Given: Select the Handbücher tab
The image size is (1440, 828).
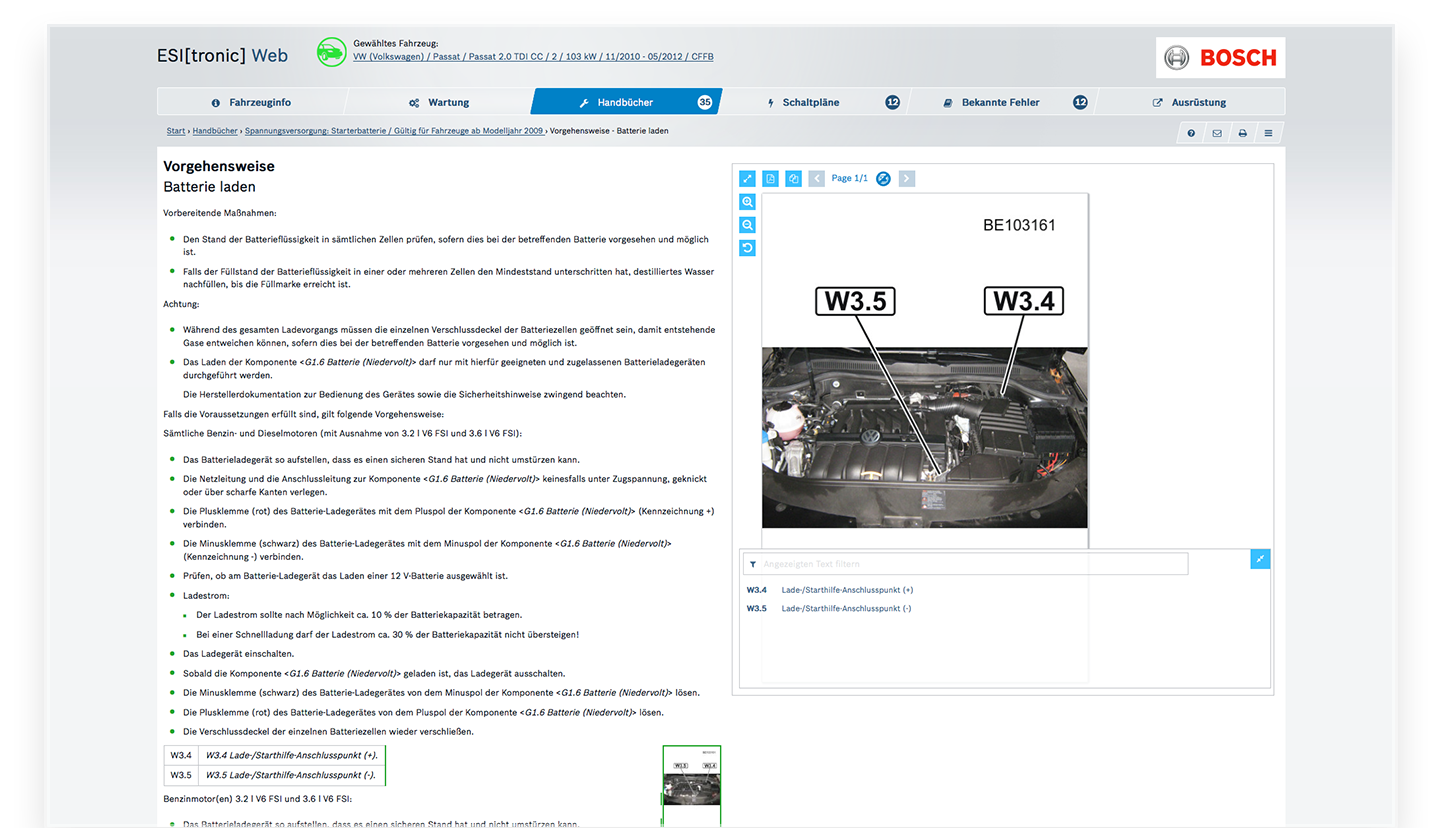Looking at the screenshot, I should coord(626,102).
